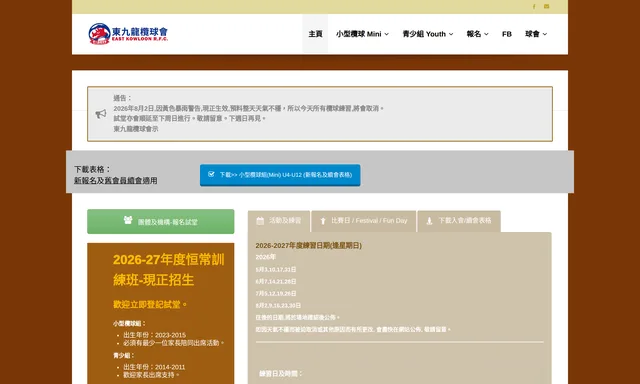Click the 通告： notice heading

pyautogui.click(x=123, y=98)
